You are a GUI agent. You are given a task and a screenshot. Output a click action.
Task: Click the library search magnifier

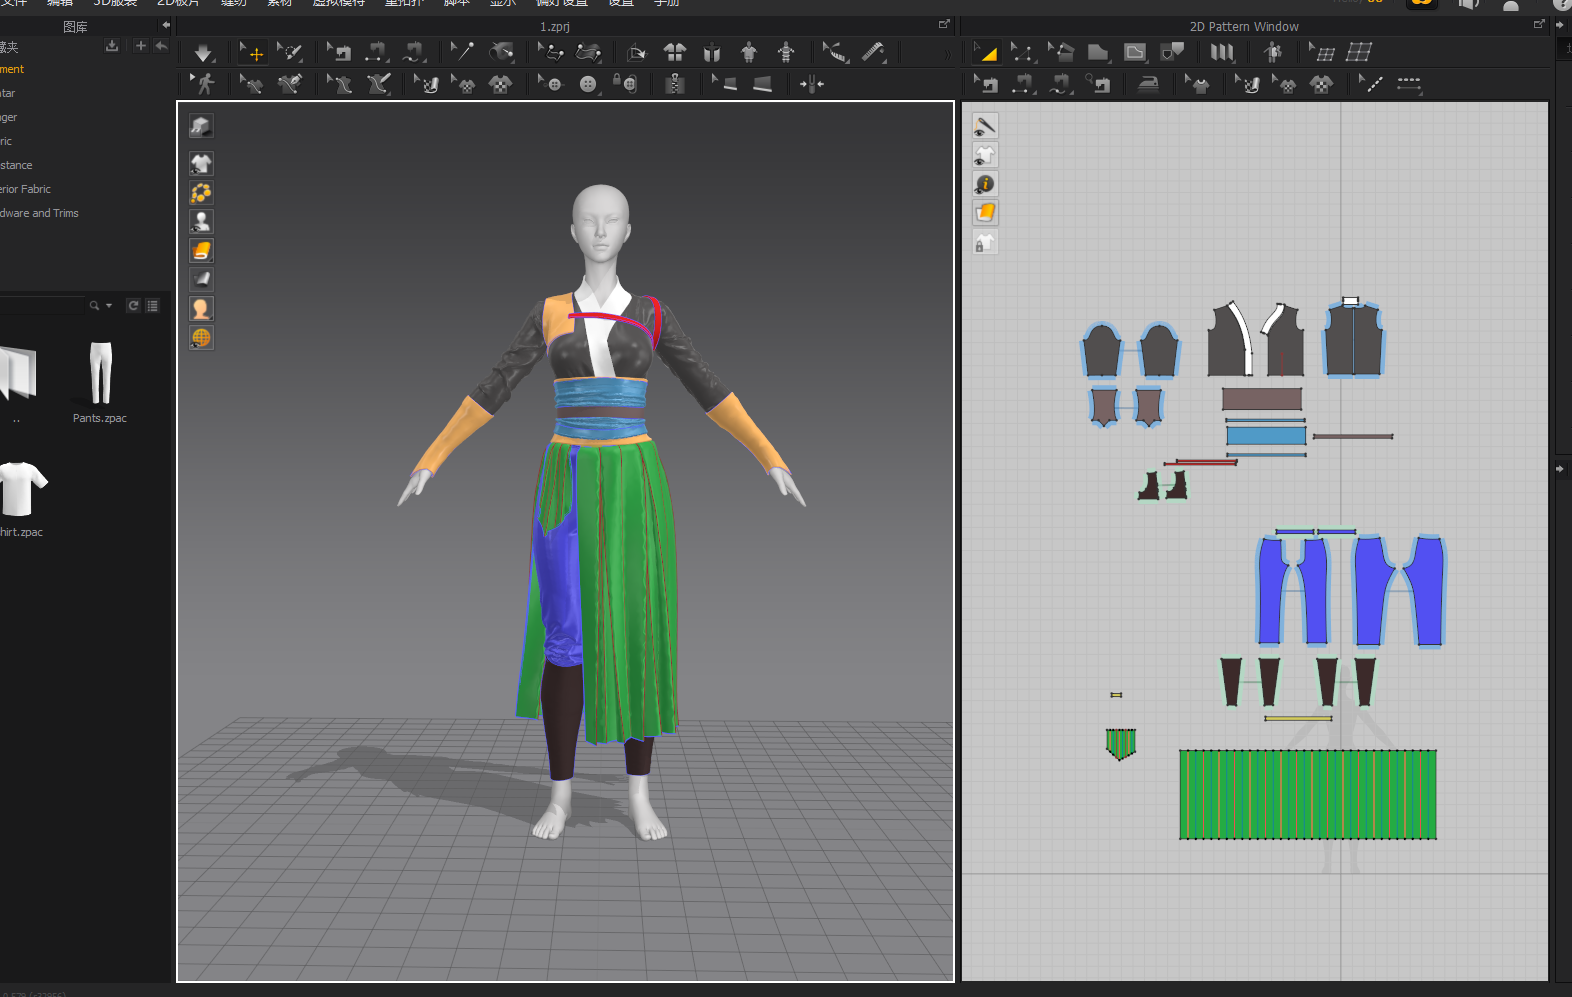click(x=94, y=306)
